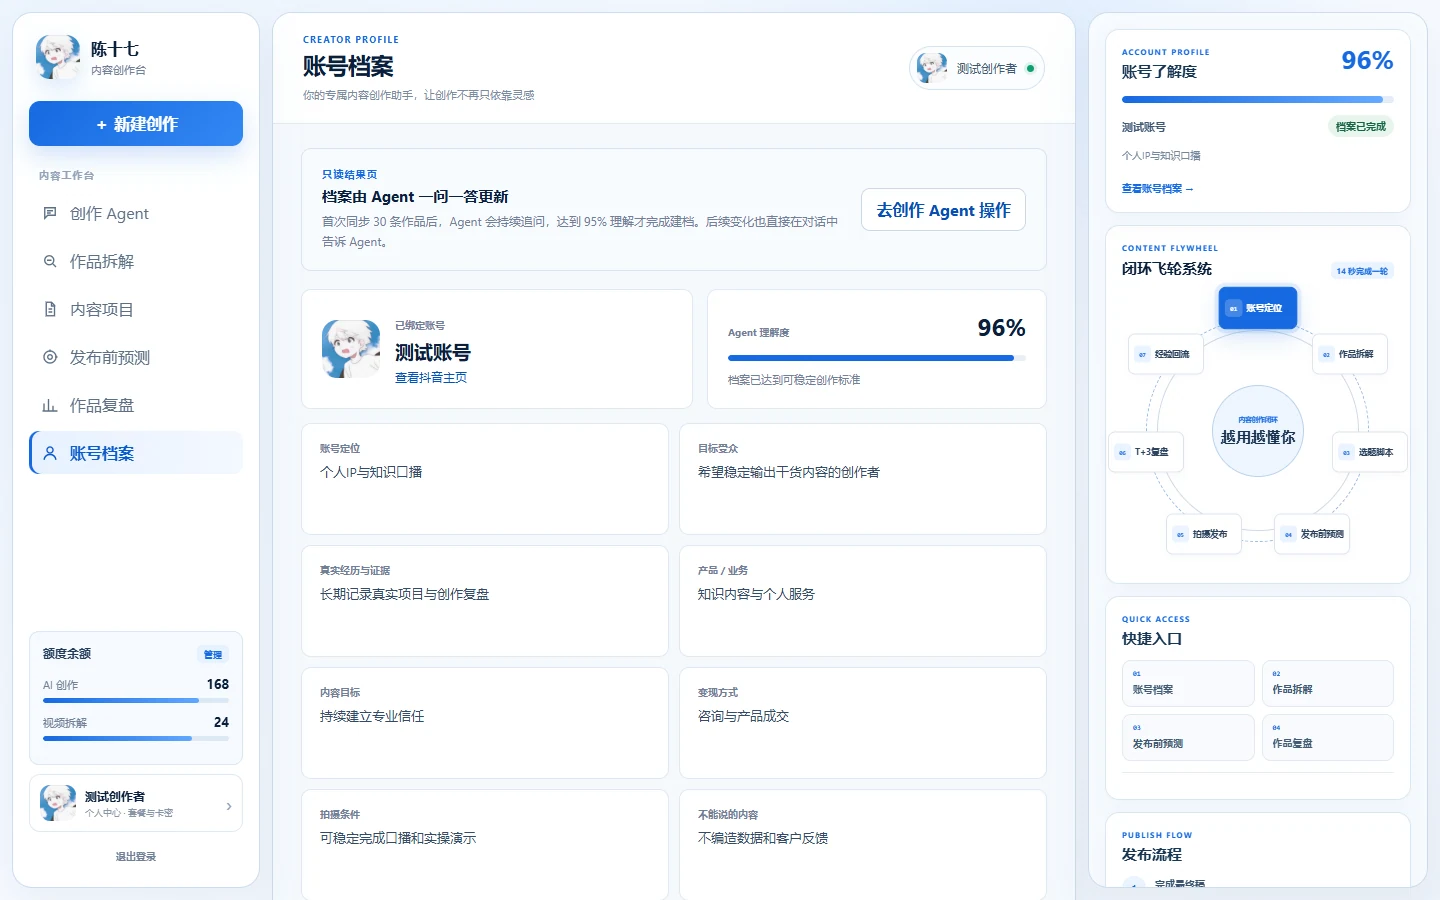Select 账号档案 in the sidebar menu

pyautogui.click(x=136, y=453)
